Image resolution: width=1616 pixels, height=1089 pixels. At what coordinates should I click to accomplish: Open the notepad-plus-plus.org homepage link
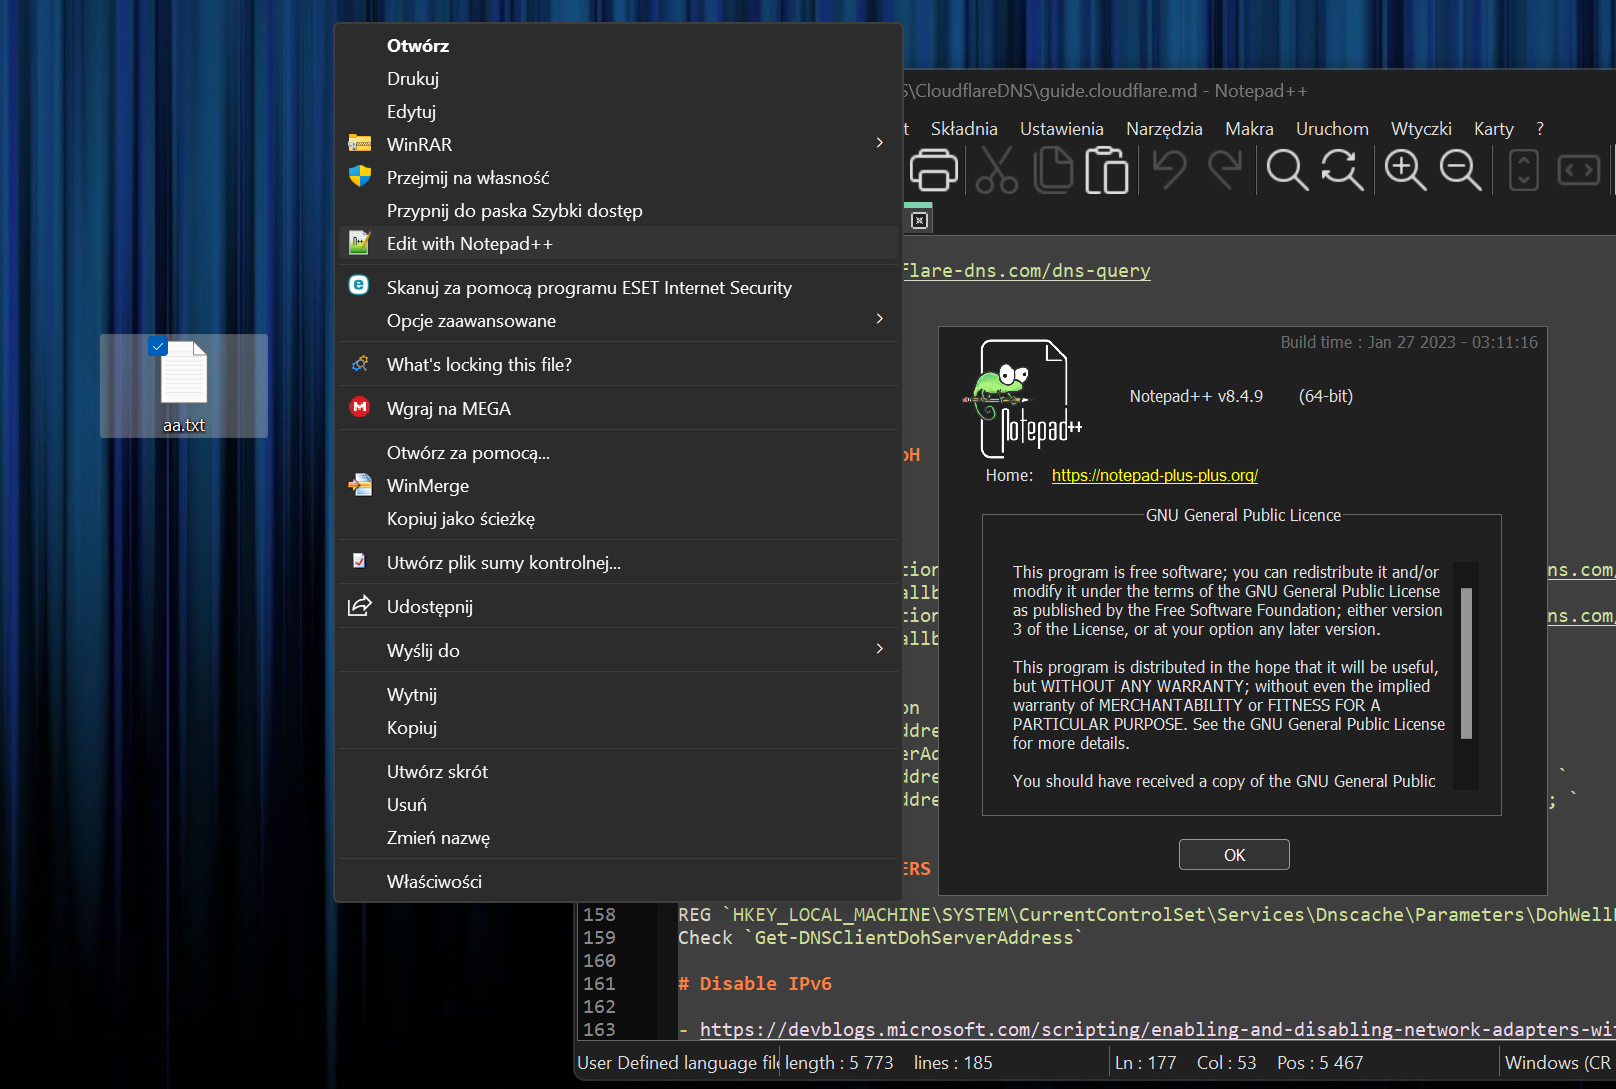point(1154,475)
